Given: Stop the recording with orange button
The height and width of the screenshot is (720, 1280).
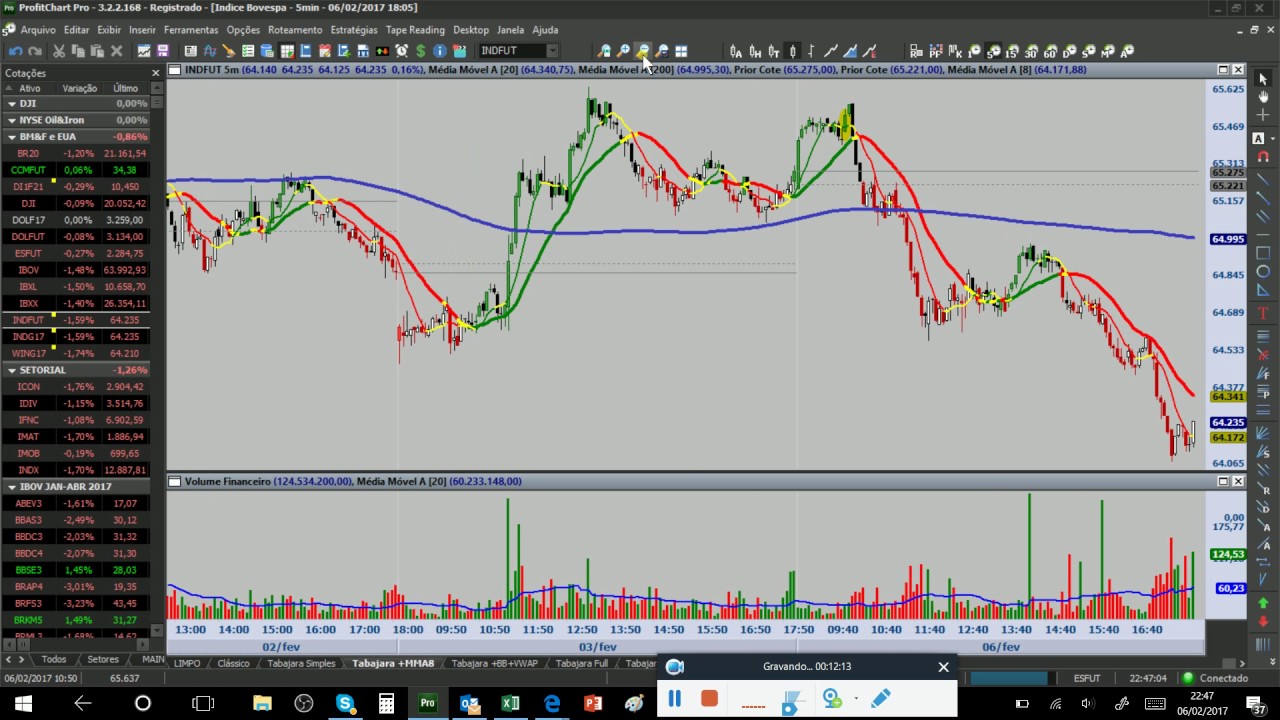Looking at the screenshot, I should [710, 699].
